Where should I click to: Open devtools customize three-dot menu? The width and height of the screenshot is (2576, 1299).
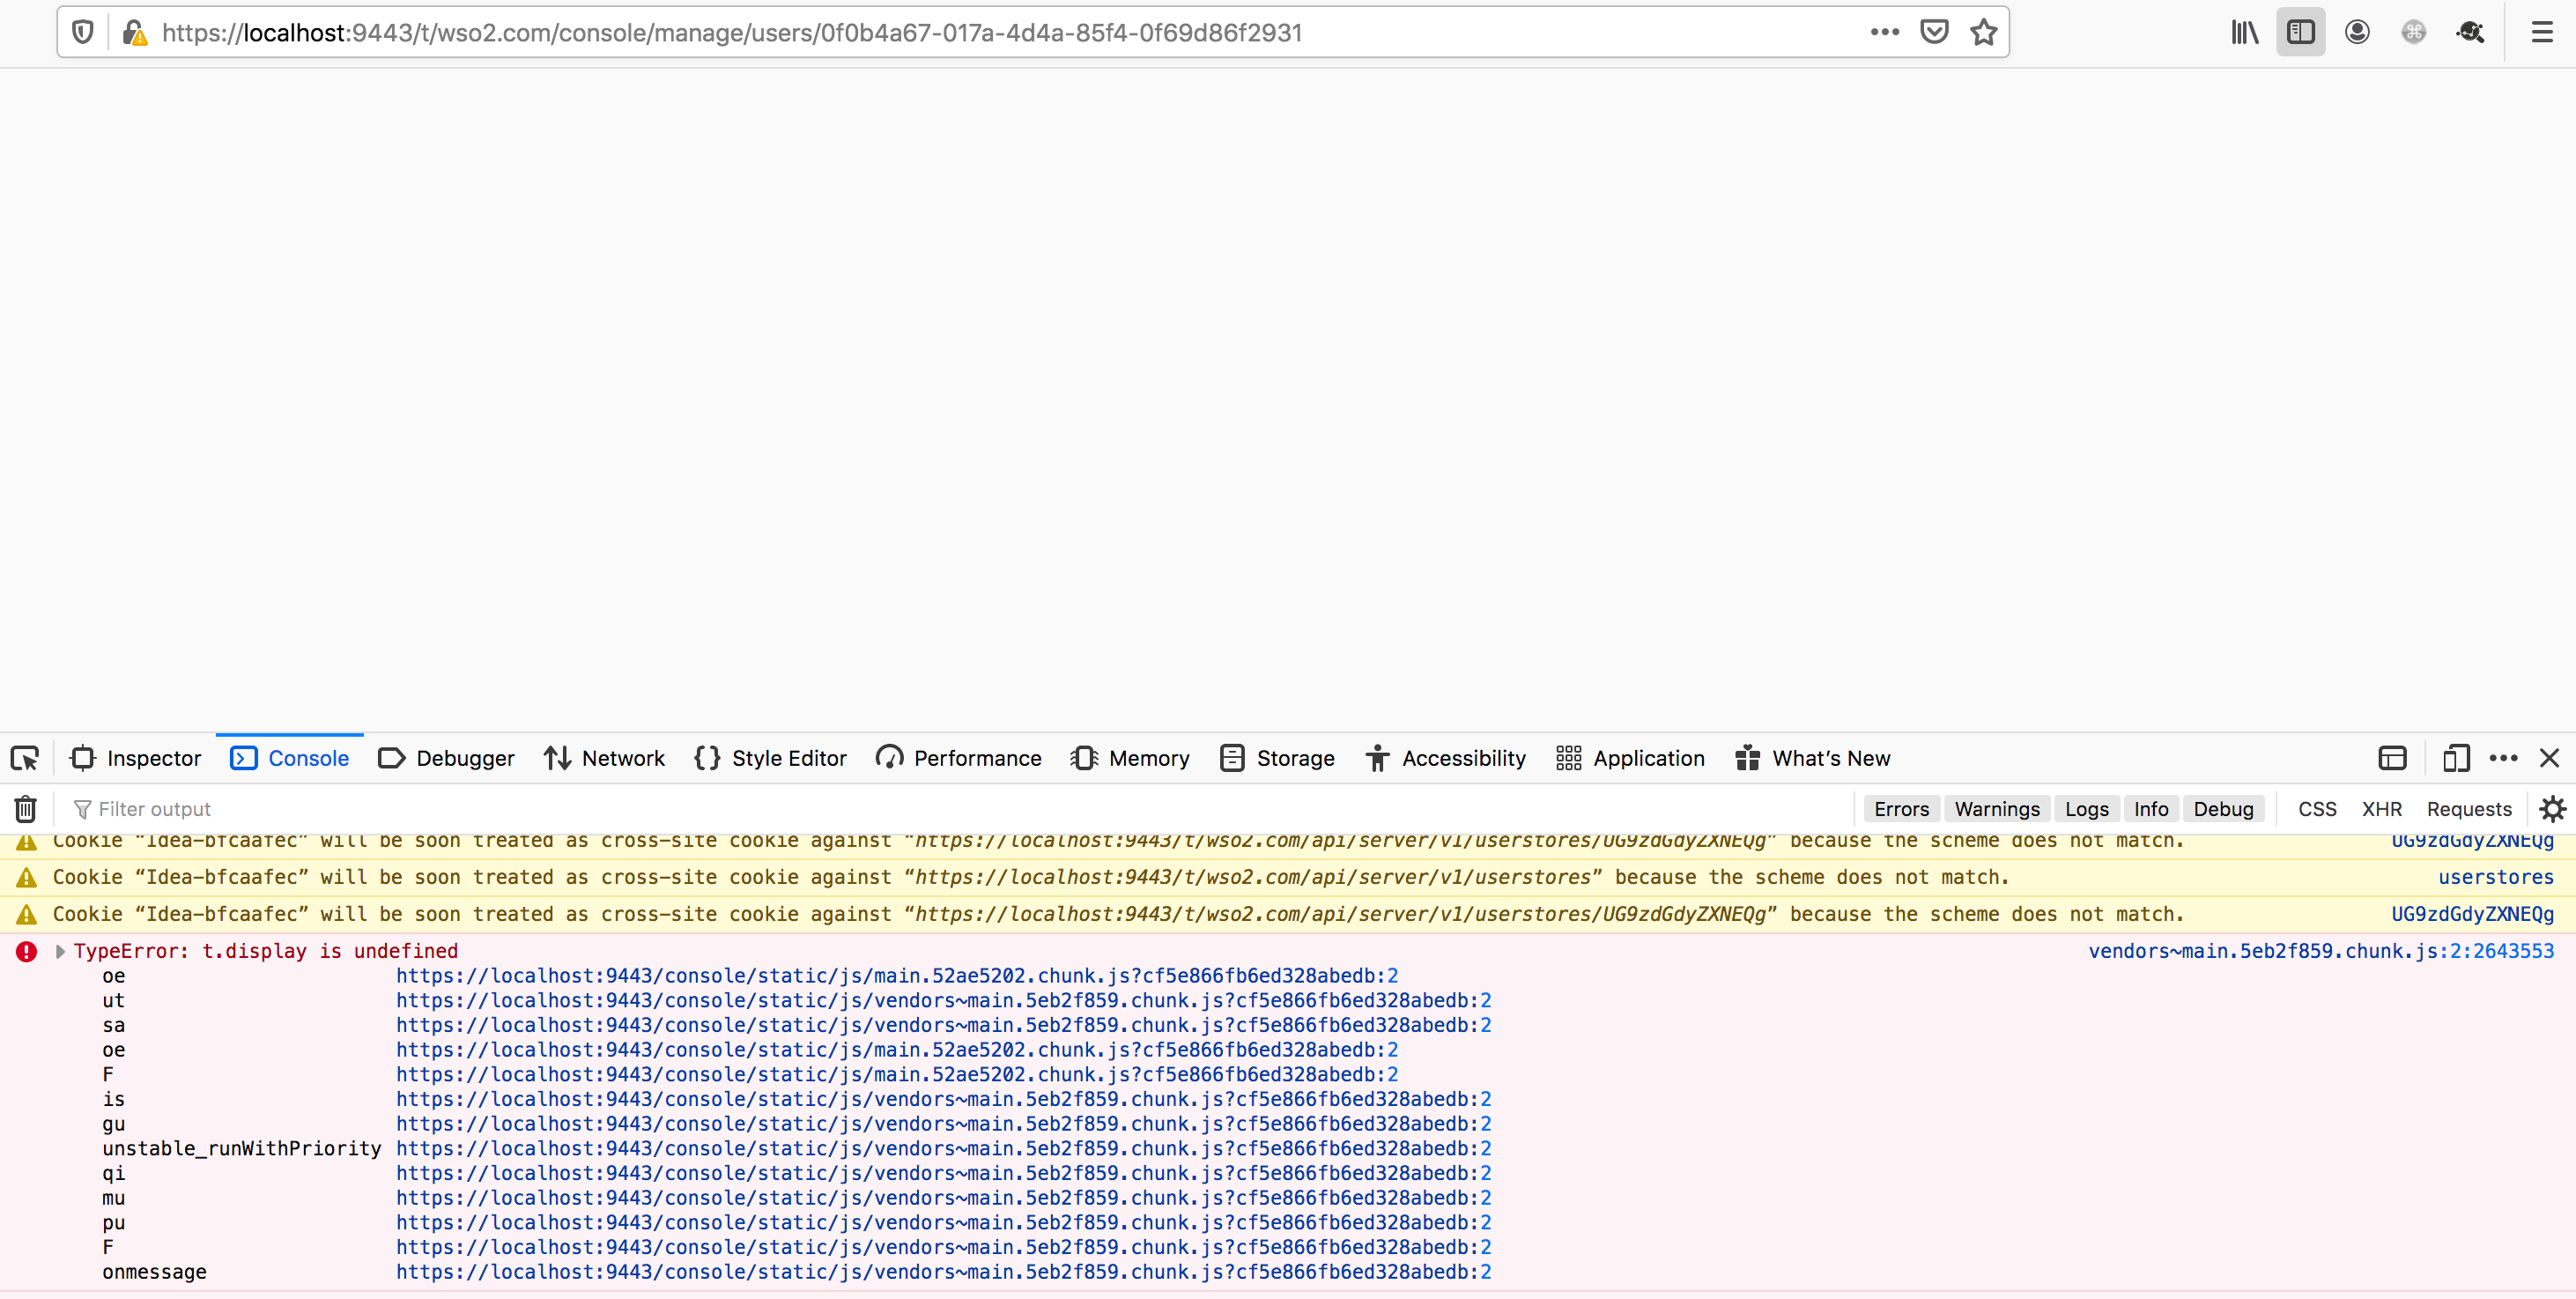(2503, 759)
